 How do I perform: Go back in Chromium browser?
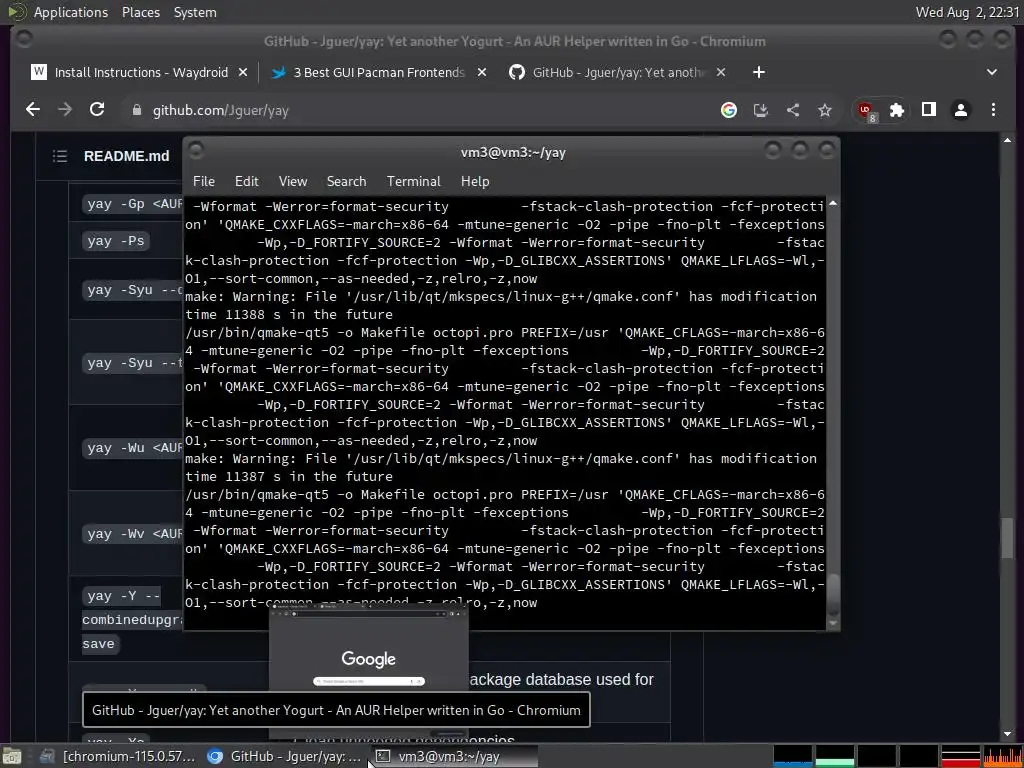click(x=33, y=110)
